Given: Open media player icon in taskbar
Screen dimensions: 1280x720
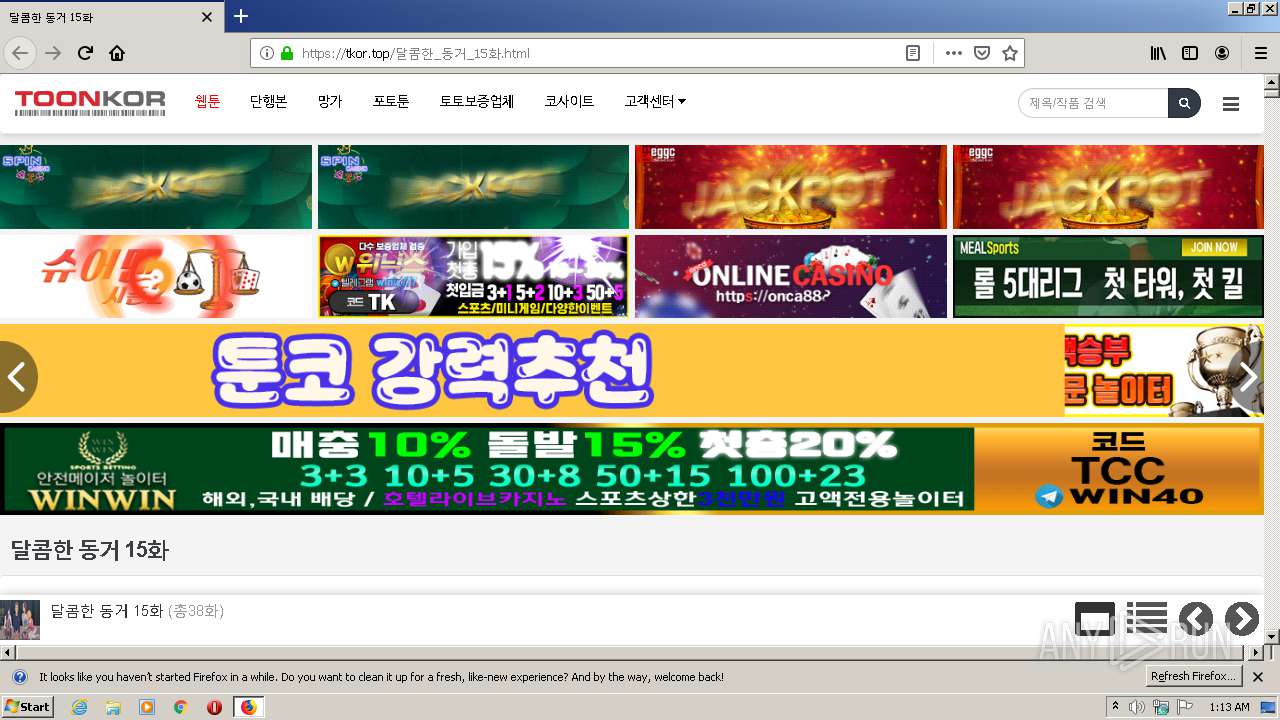Looking at the screenshot, I should click(x=147, y=707).
